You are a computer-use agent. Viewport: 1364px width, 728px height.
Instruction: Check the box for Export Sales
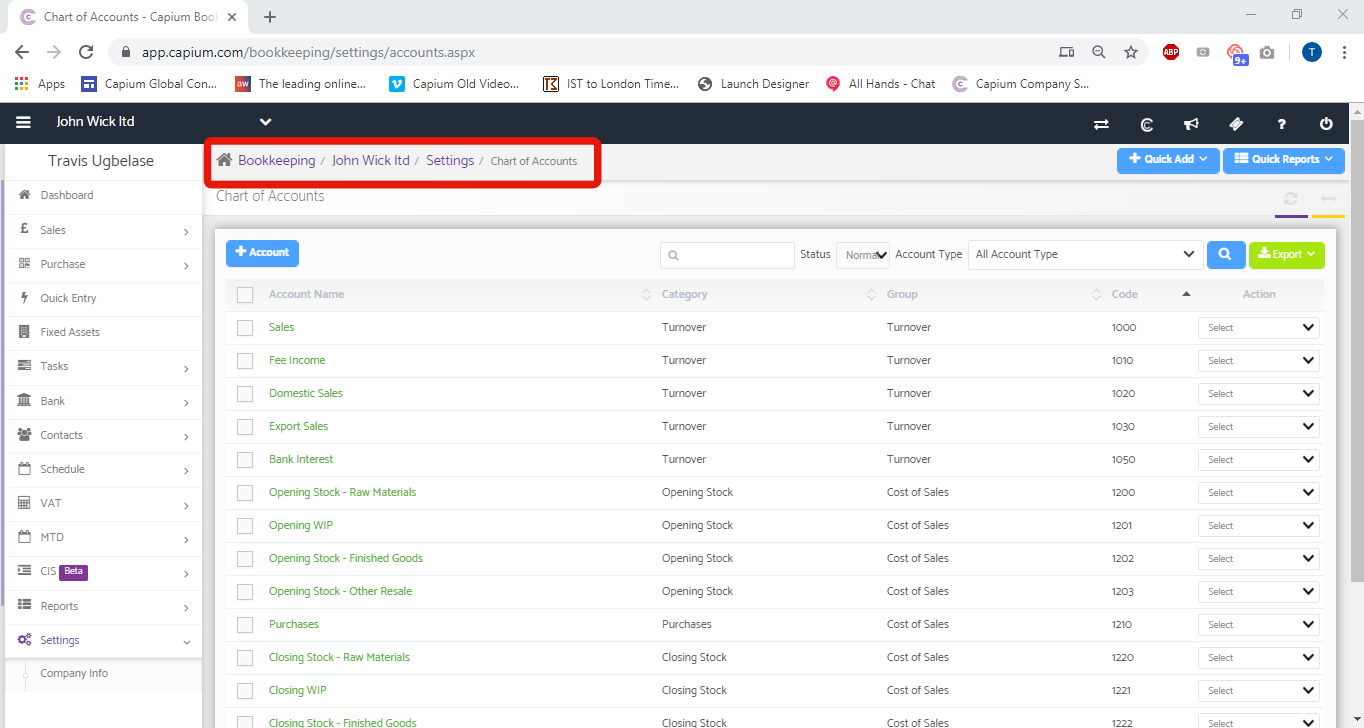(245, 427)
